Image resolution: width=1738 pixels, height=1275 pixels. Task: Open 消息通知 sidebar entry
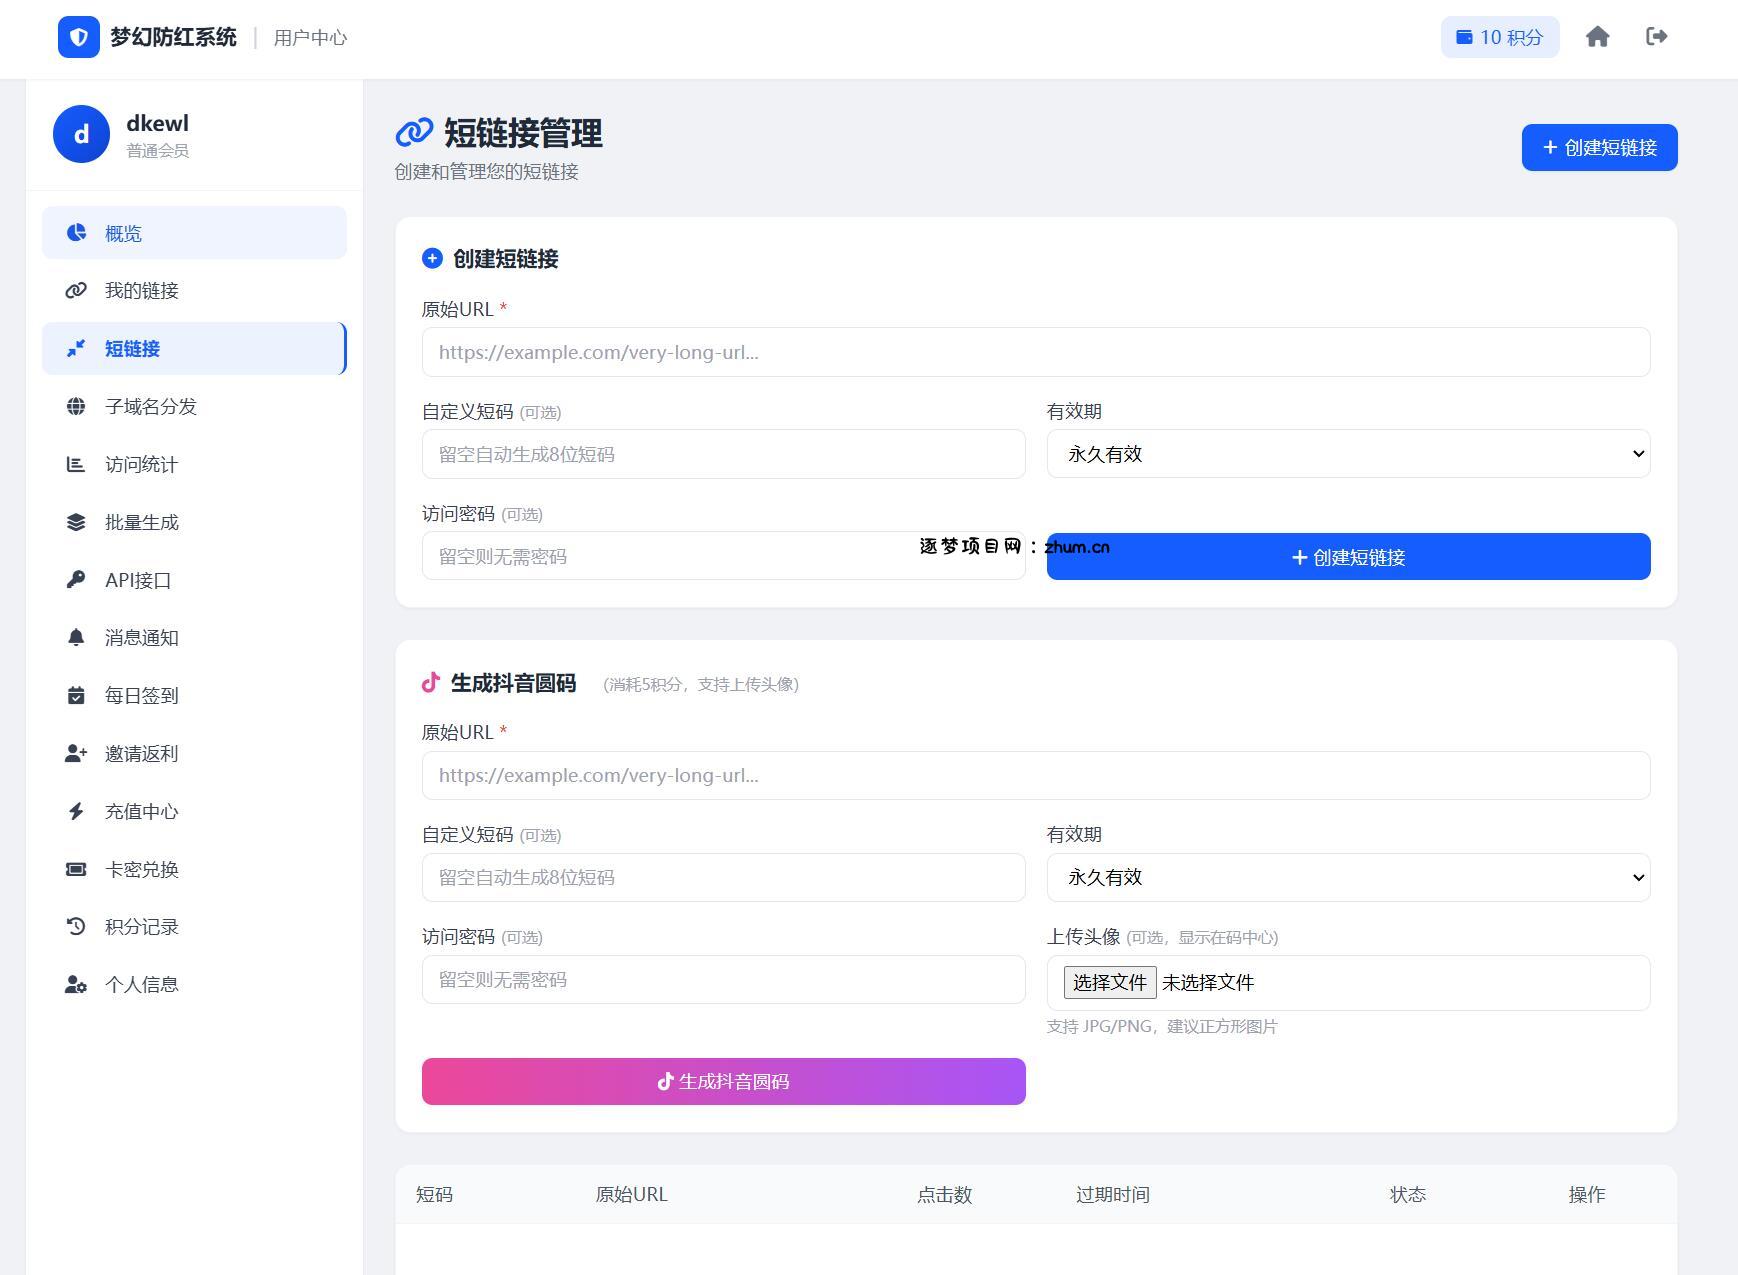pyautogui.click(x=194, y=638)
